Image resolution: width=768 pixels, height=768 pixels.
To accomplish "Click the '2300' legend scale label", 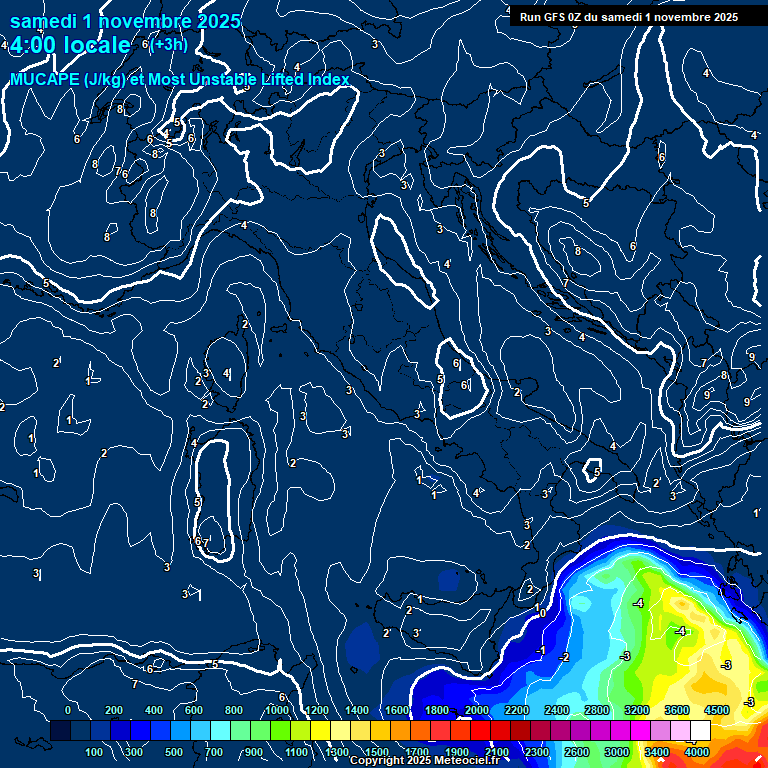I will (x=537, y=752).
